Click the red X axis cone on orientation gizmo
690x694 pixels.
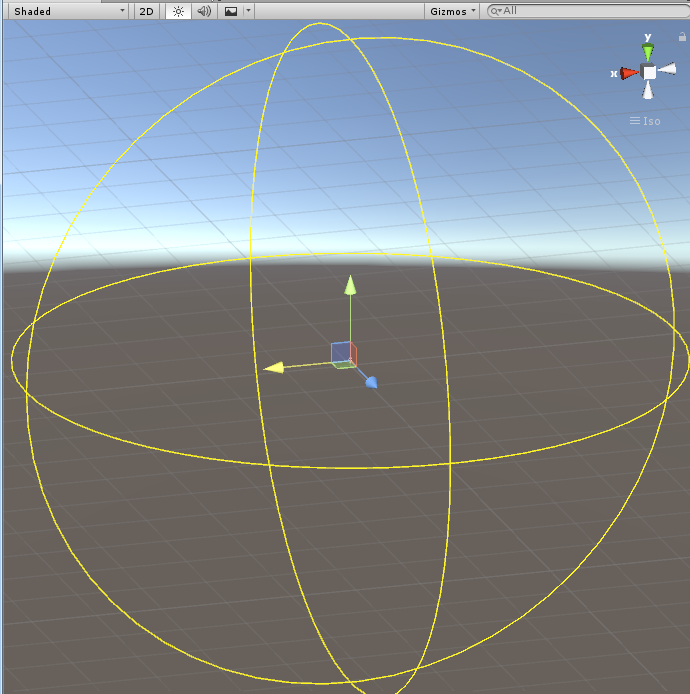[628, 73]
